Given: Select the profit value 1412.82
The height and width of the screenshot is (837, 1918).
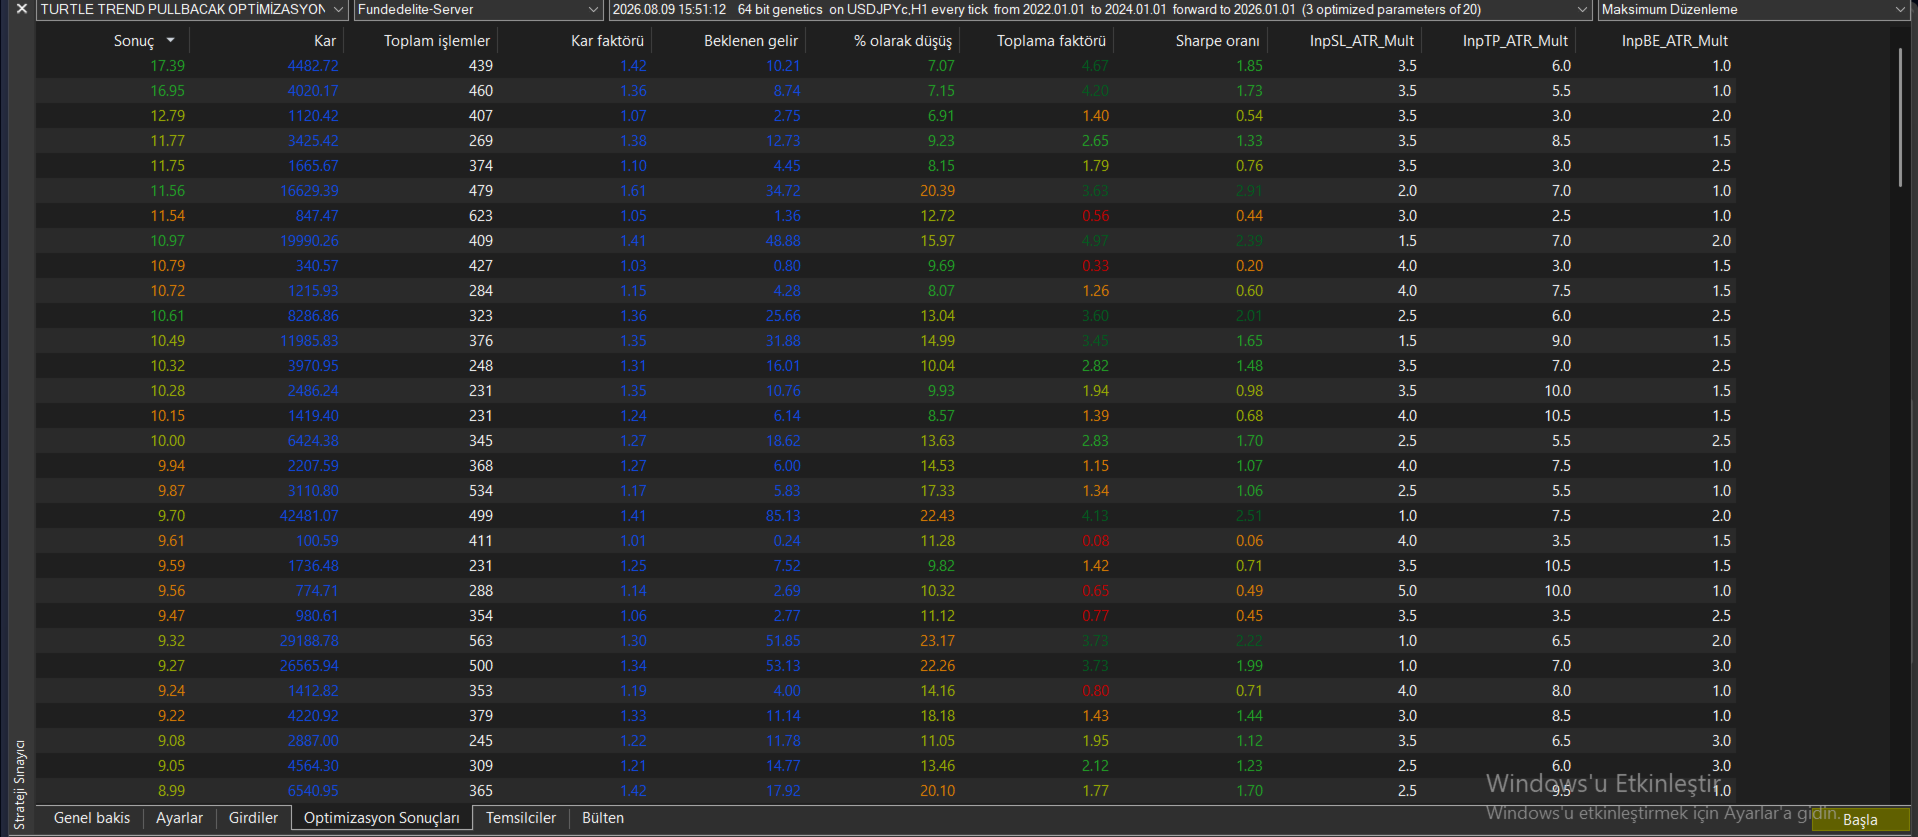Looking at the screenshot, I should click(313, 691).
